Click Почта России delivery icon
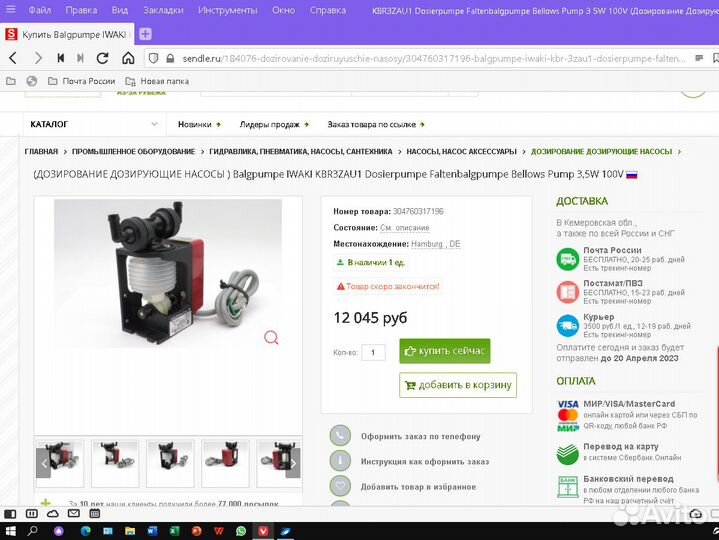This screenshot has width=719, height=540. coord(568,259)
